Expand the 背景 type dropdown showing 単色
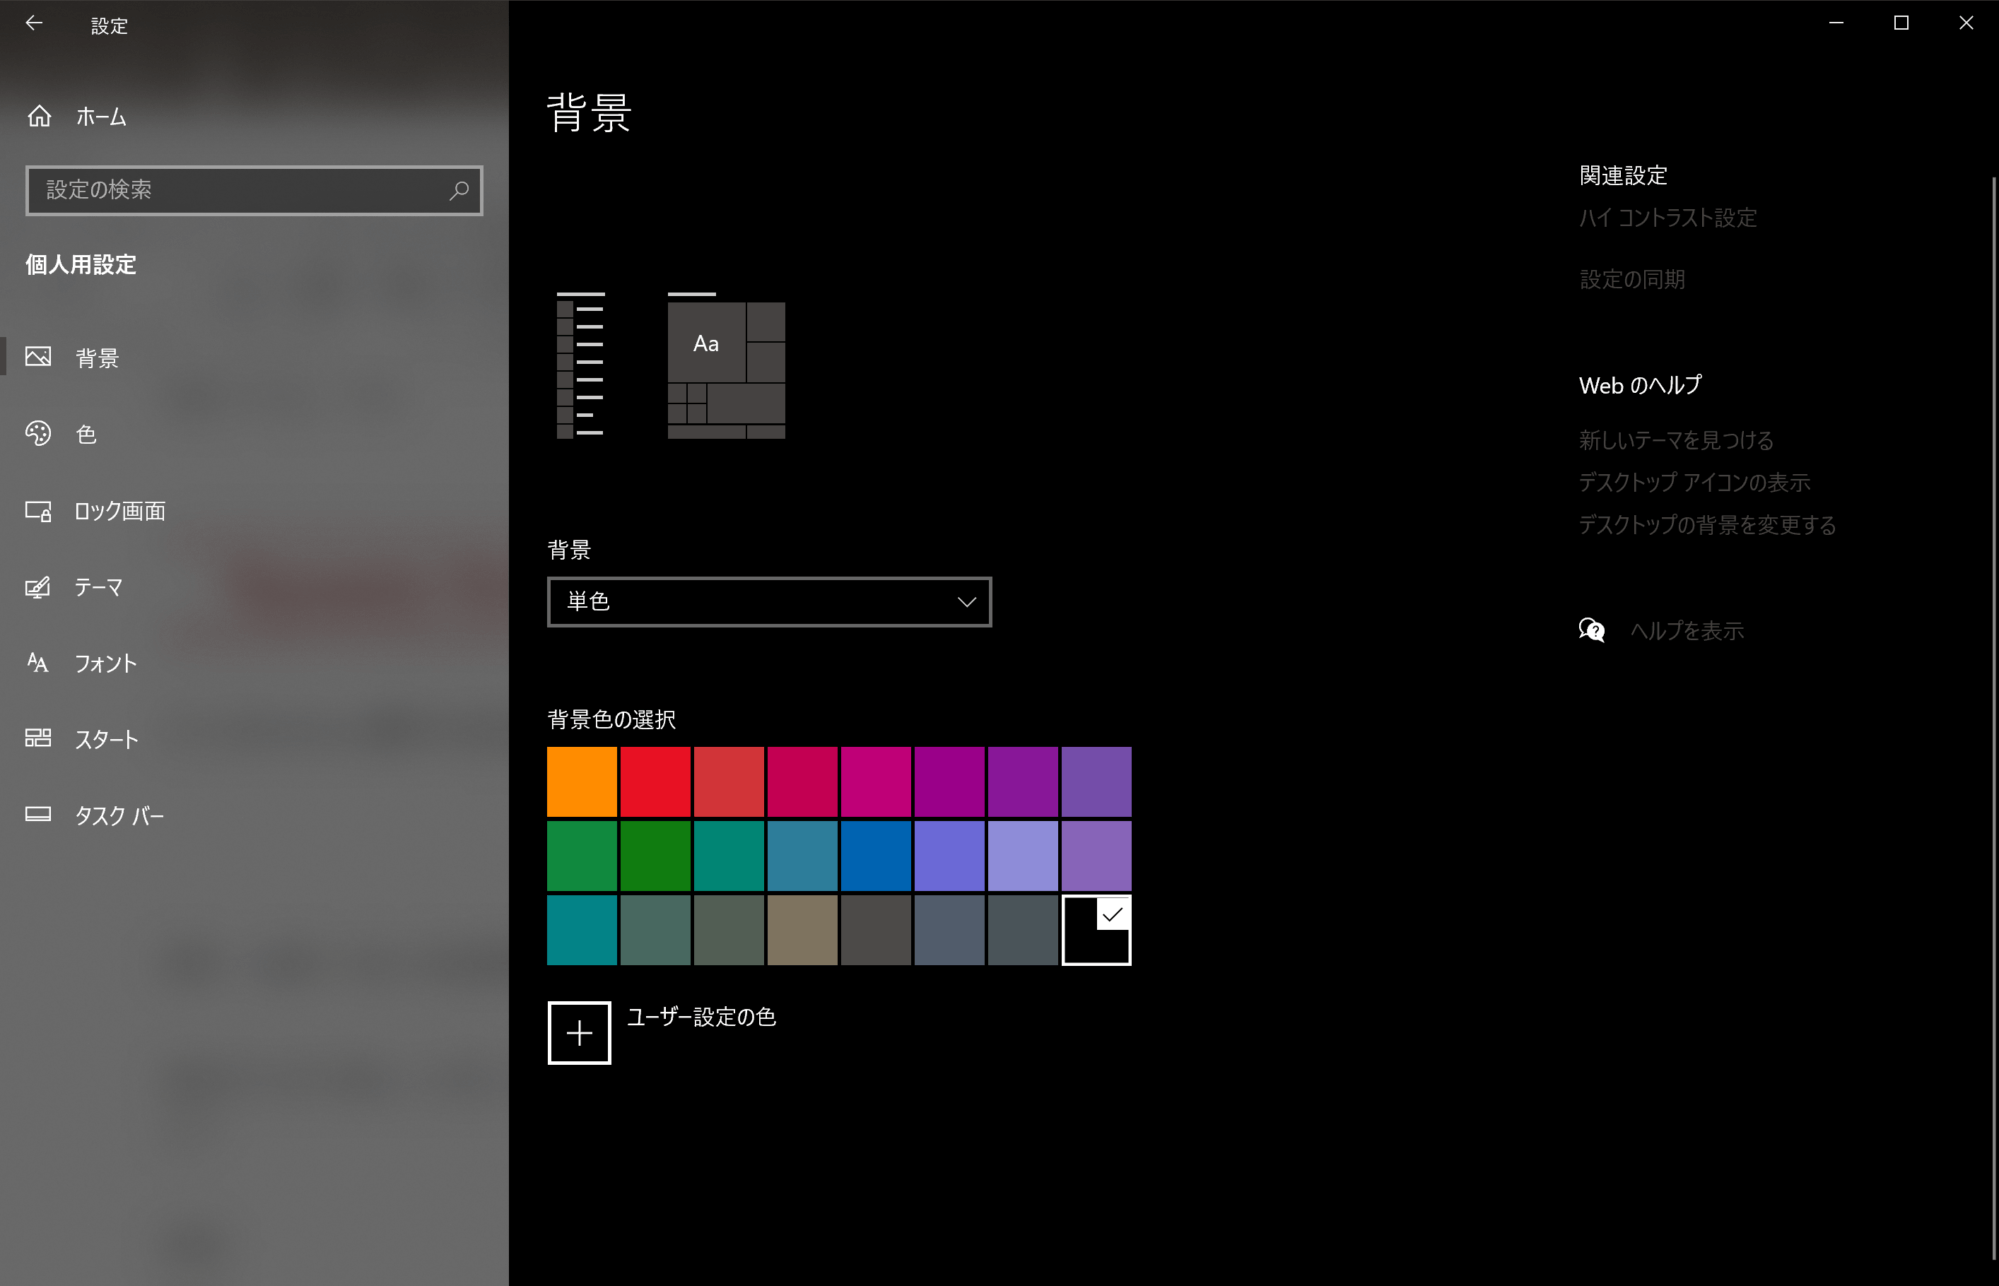The height and width of the screenshot is (1286, 1999). tap(769, 602)
